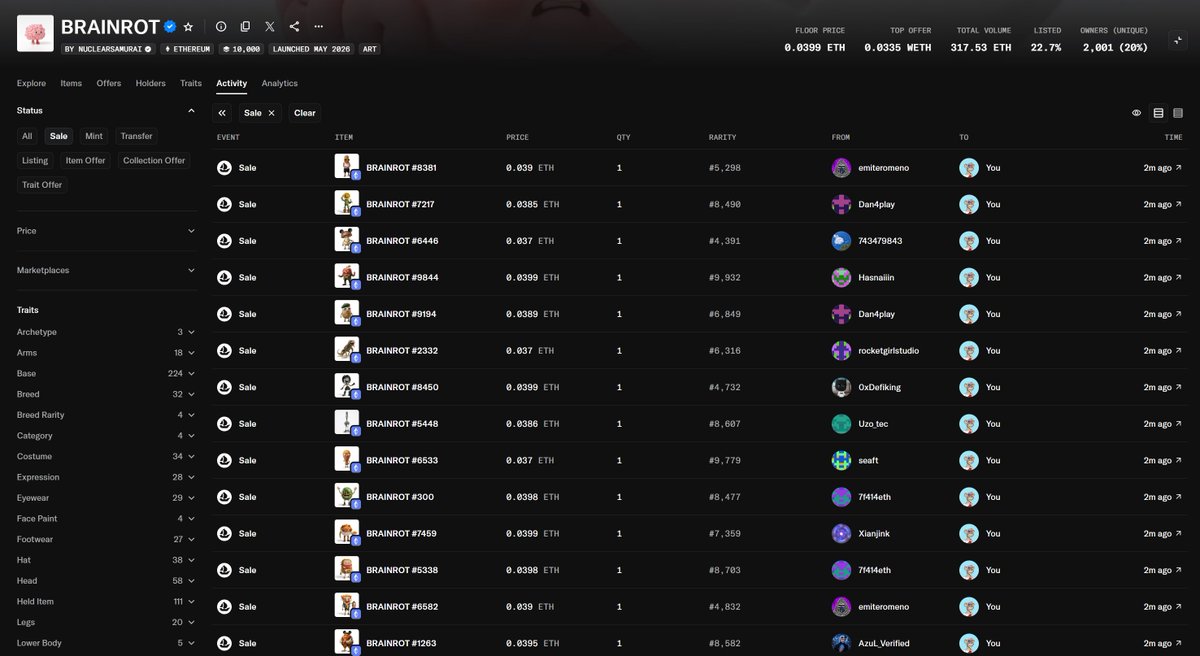Open the Traits tab
This screenshot has height=656, width=1200.
click(x=191, y=83)
